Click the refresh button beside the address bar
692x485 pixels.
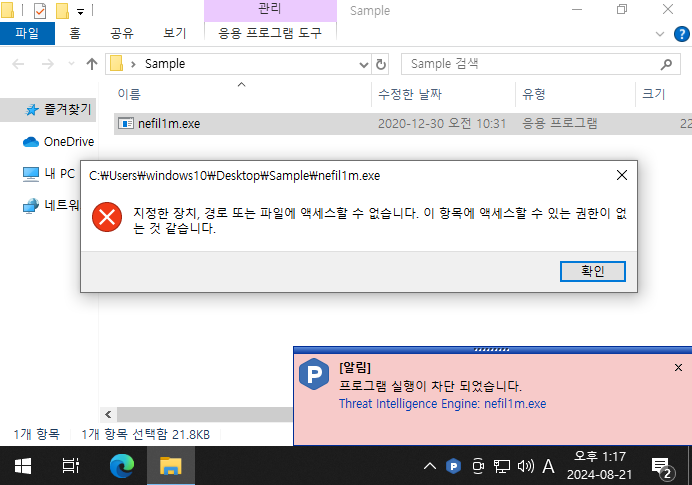tap(381, 64)
